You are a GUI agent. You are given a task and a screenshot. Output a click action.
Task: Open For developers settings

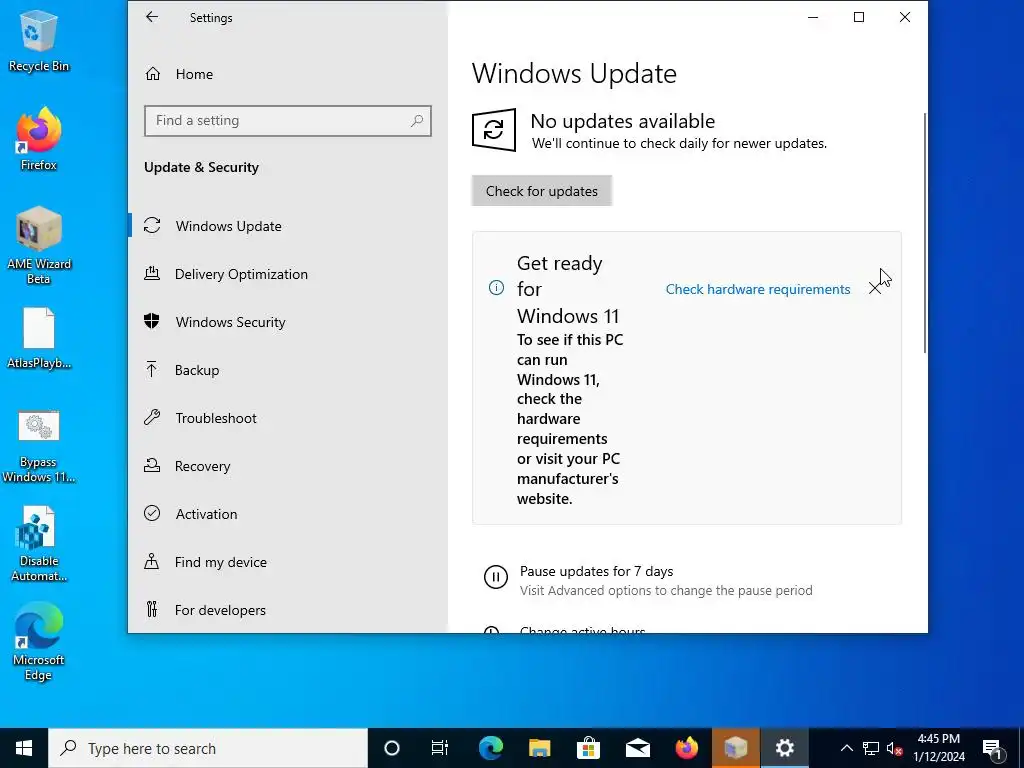pyautogui.click(x=287, y=610)
